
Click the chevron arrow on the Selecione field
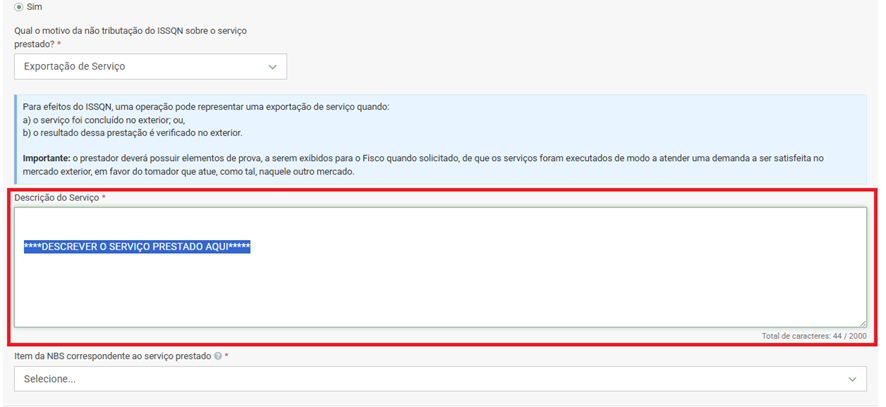point(852,380)
